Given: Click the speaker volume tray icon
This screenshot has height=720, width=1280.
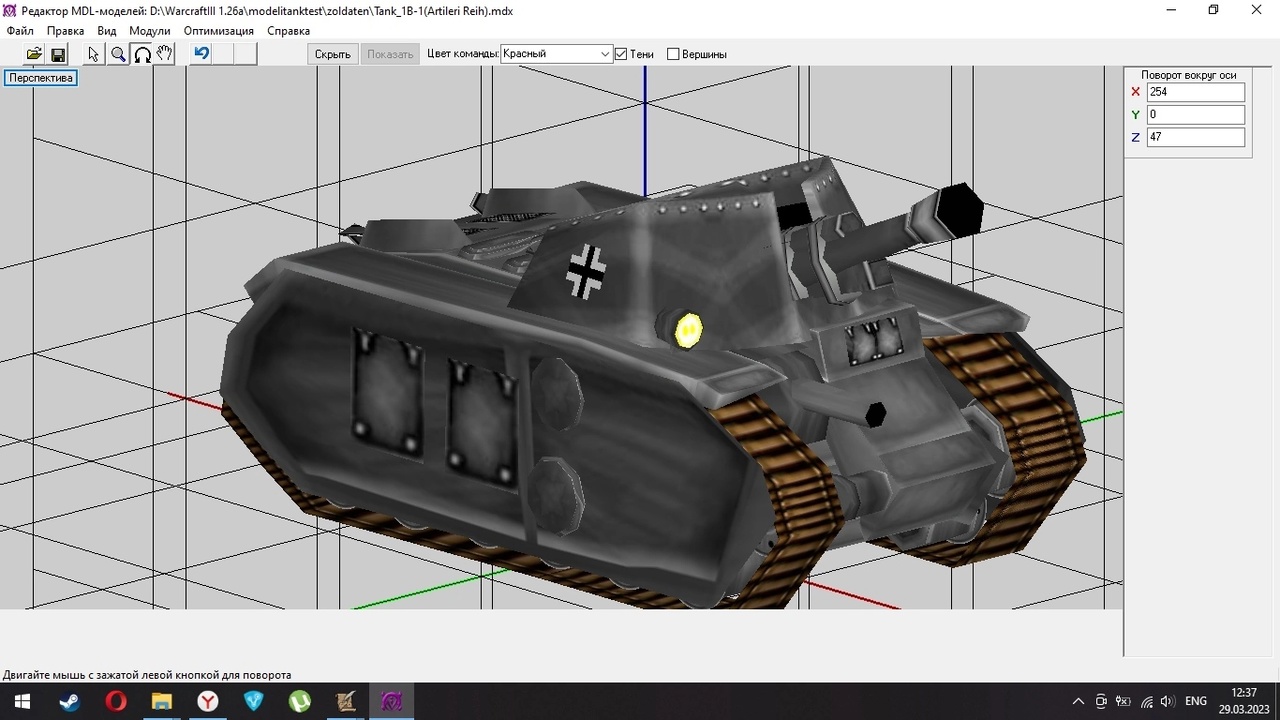Looking at the screenshot, I should [1167, 701].
